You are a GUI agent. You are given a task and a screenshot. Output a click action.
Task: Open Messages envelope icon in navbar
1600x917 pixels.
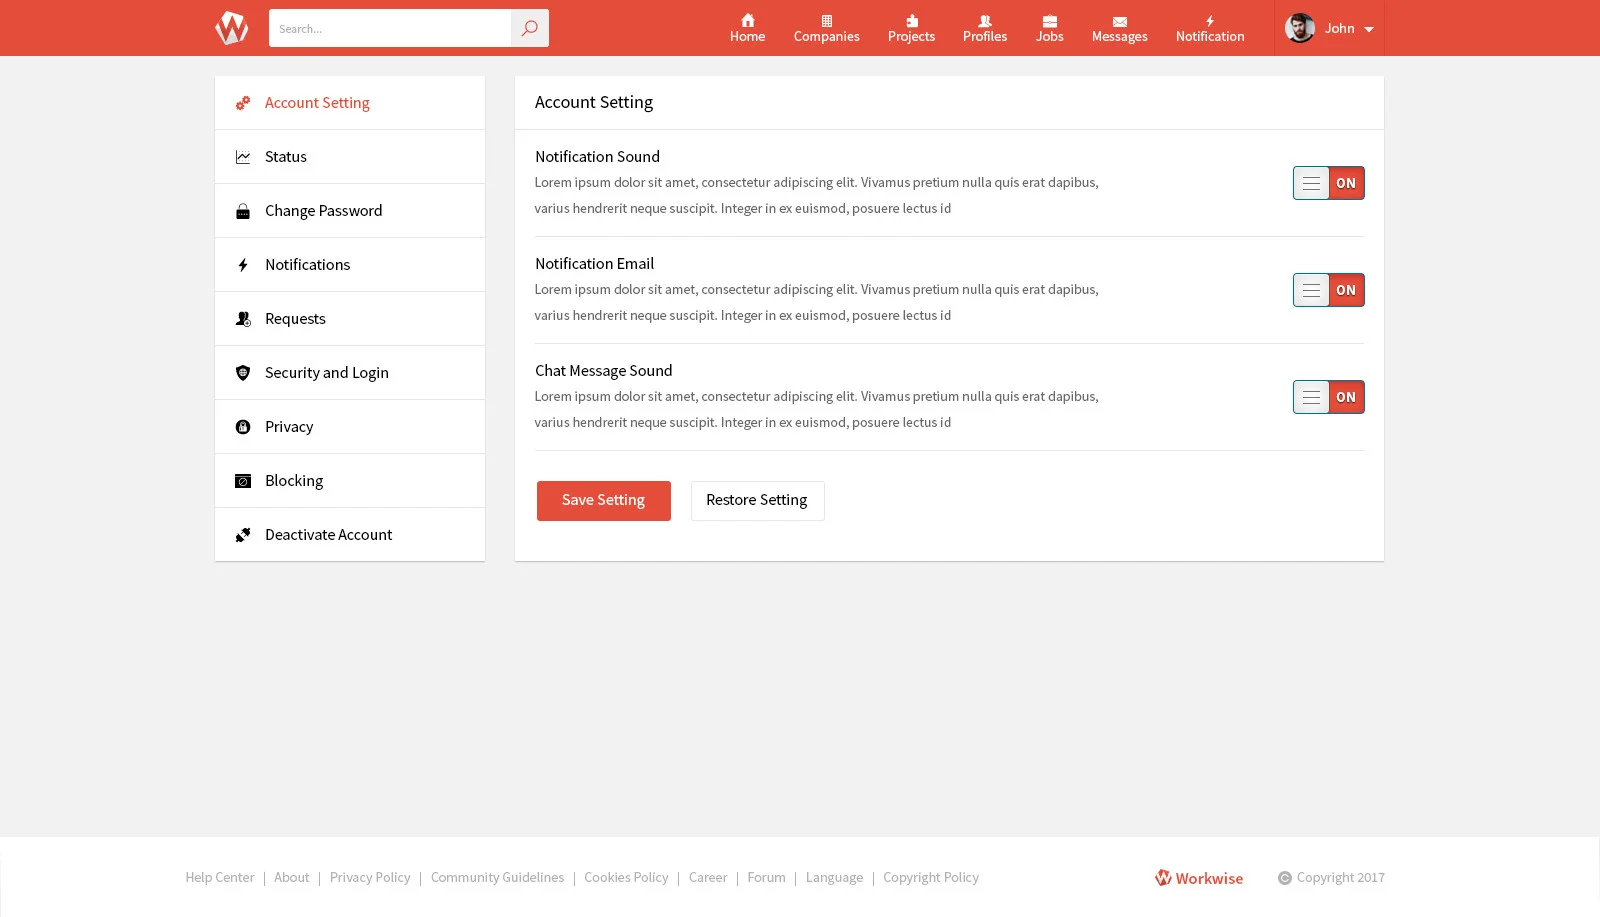pyautogui.click(x=1119, y=20)
